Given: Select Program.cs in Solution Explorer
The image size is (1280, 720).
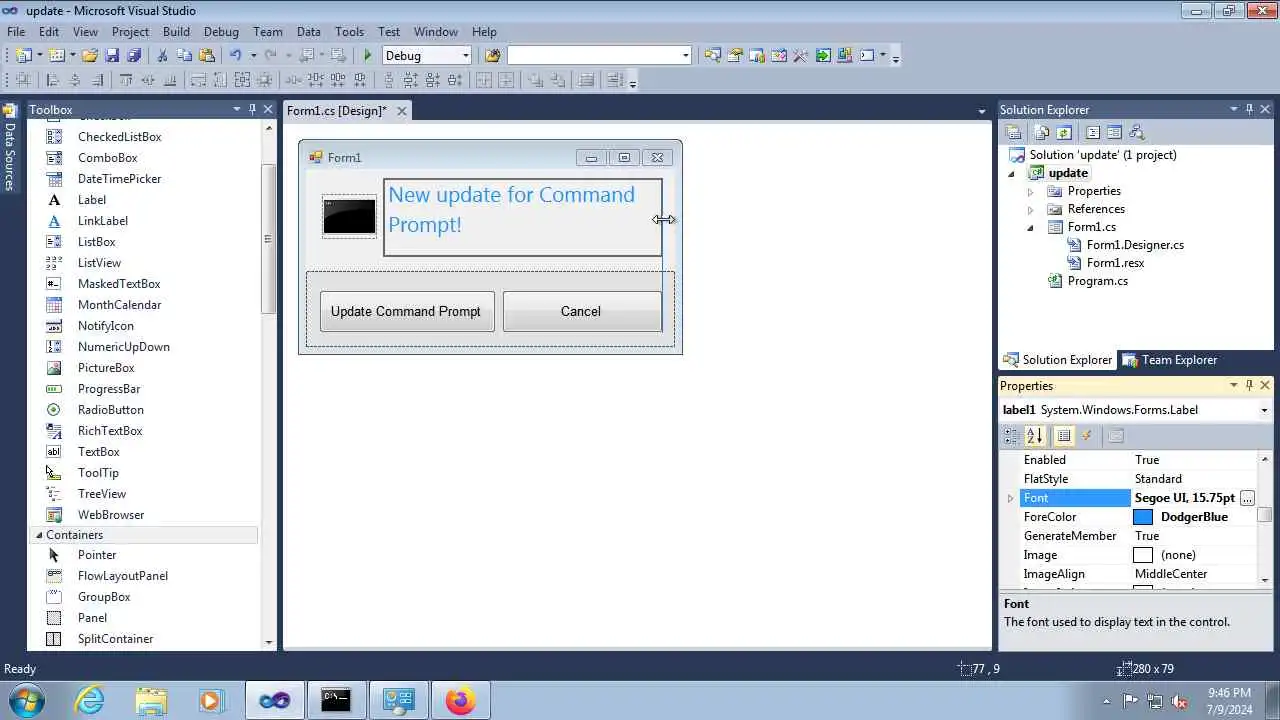Looking at the screenshot, I should tap(1097, 281).
